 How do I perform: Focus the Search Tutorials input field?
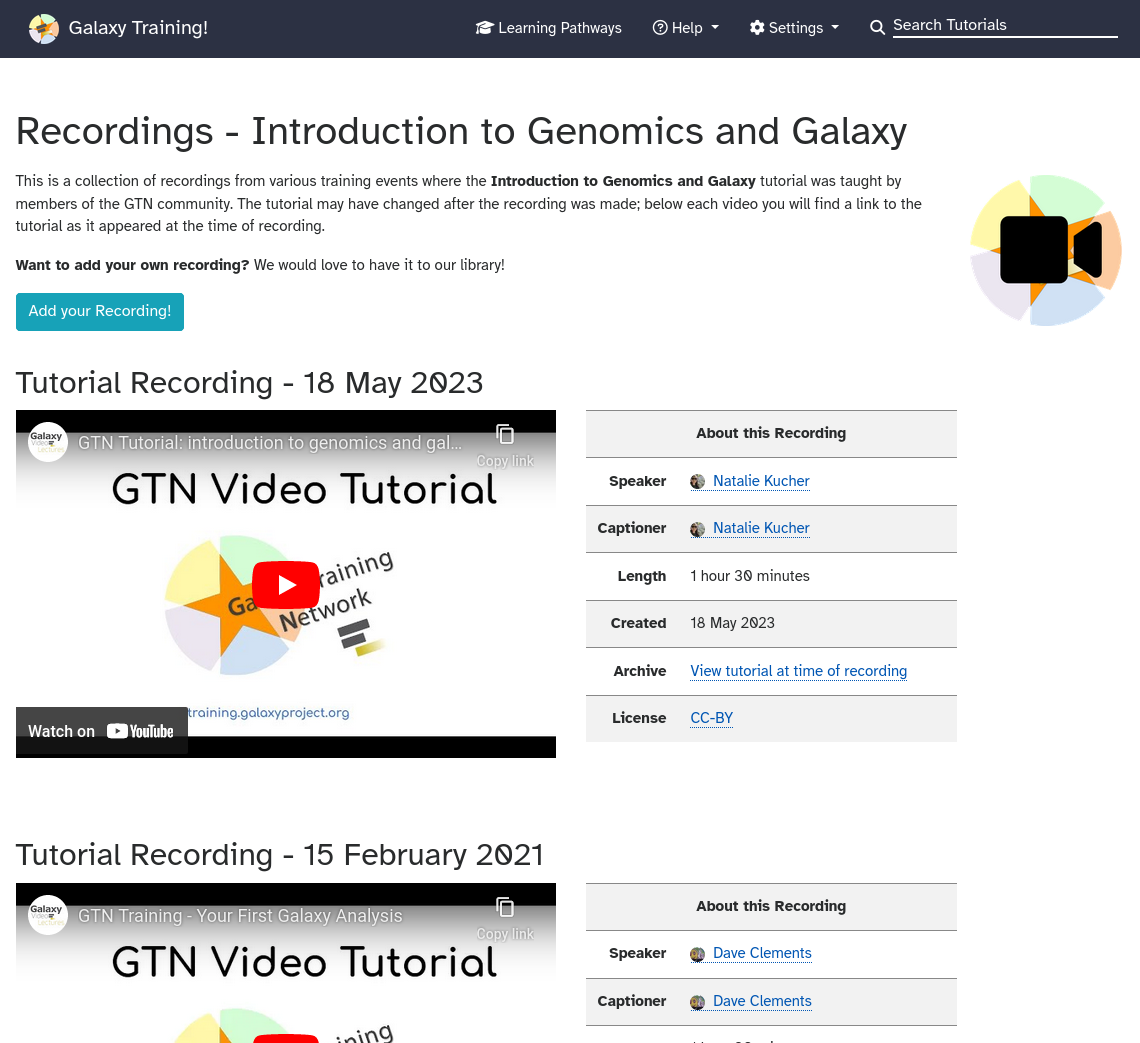1005,25
